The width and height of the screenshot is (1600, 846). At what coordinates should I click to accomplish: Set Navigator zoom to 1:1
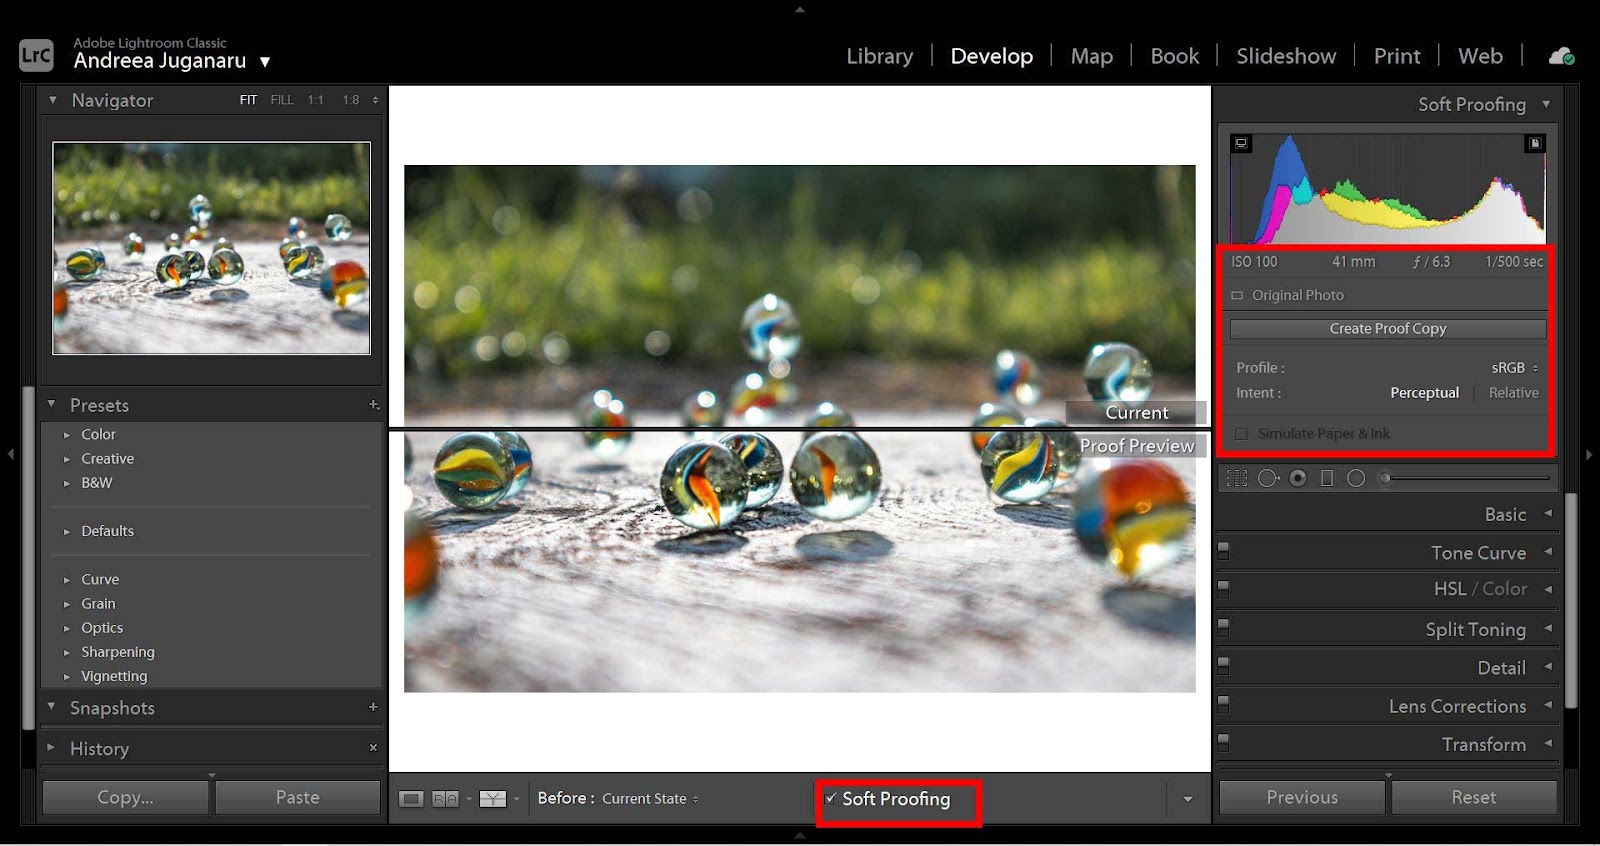pyautogui.click(x=316, y=100)
